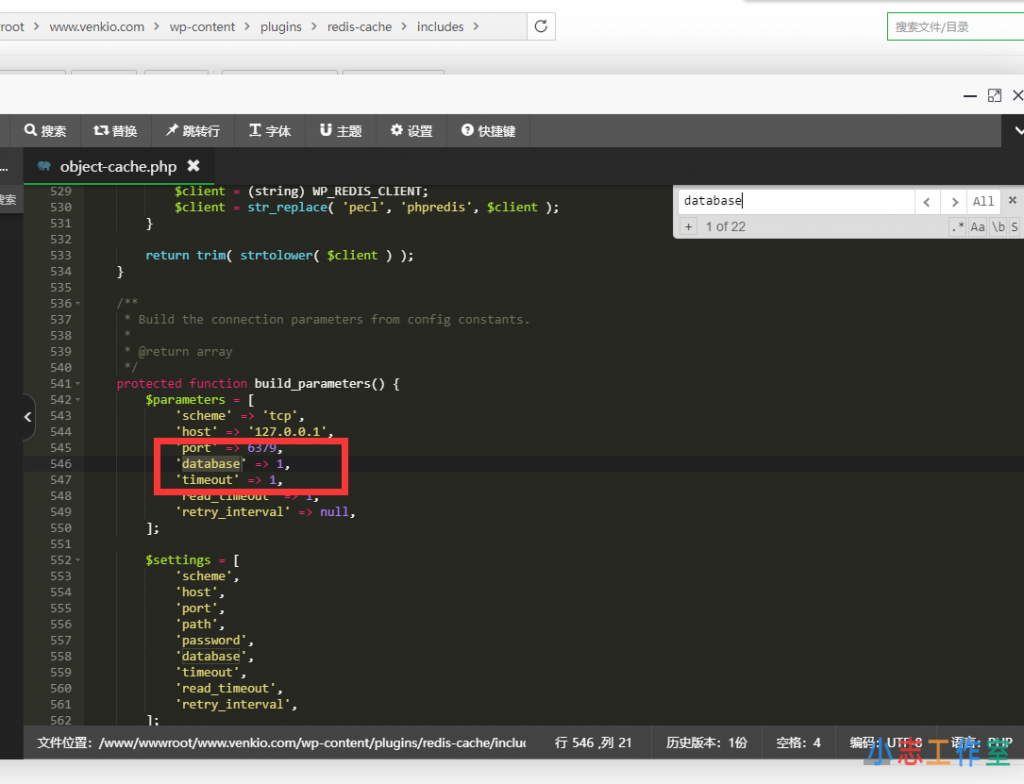Click the redis-cache breadcrumb folder
This screenshot has height=784, width=1024.
pos(359,27)
